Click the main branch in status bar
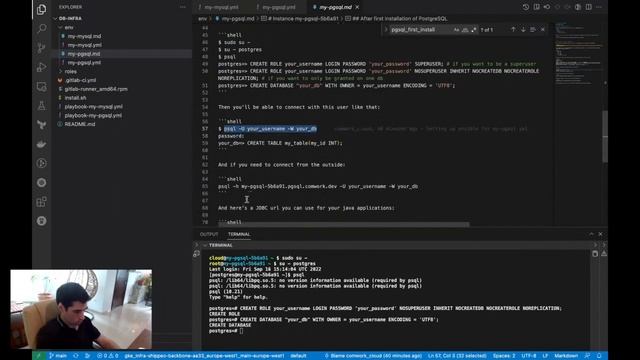This screenshot has height=360, width=640. [58, 356]
